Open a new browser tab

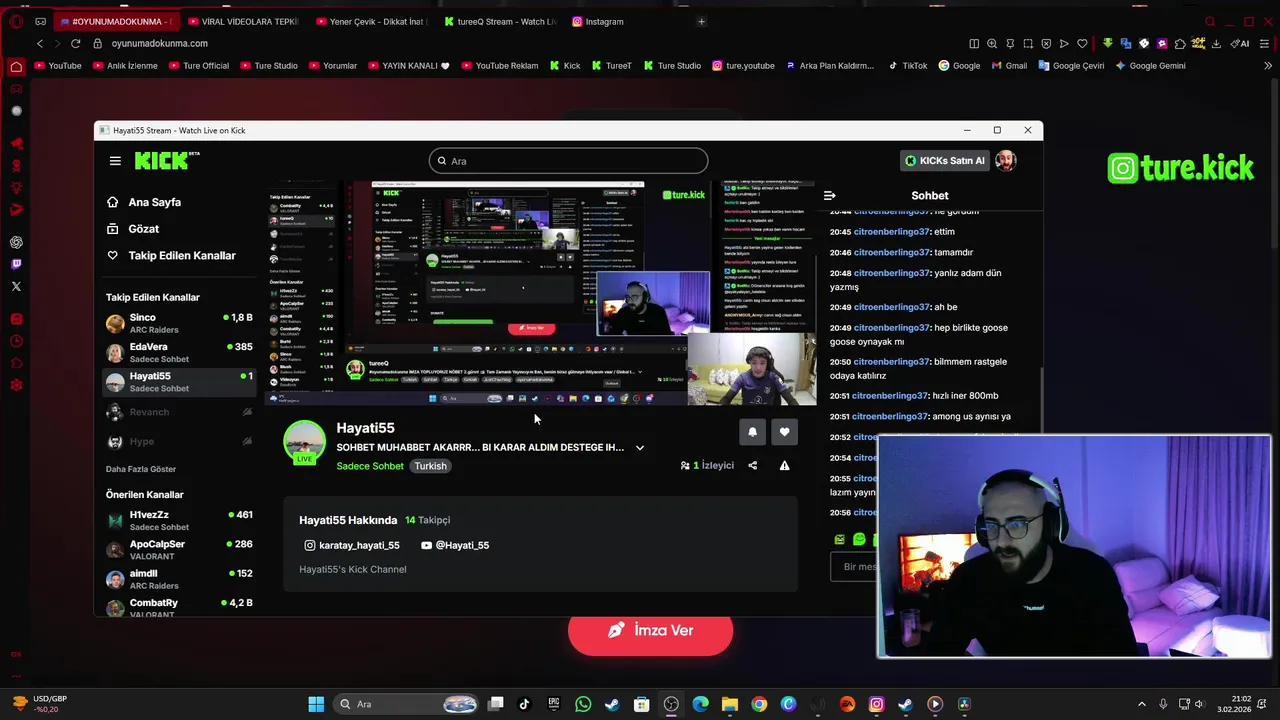[x=701, y=21]
